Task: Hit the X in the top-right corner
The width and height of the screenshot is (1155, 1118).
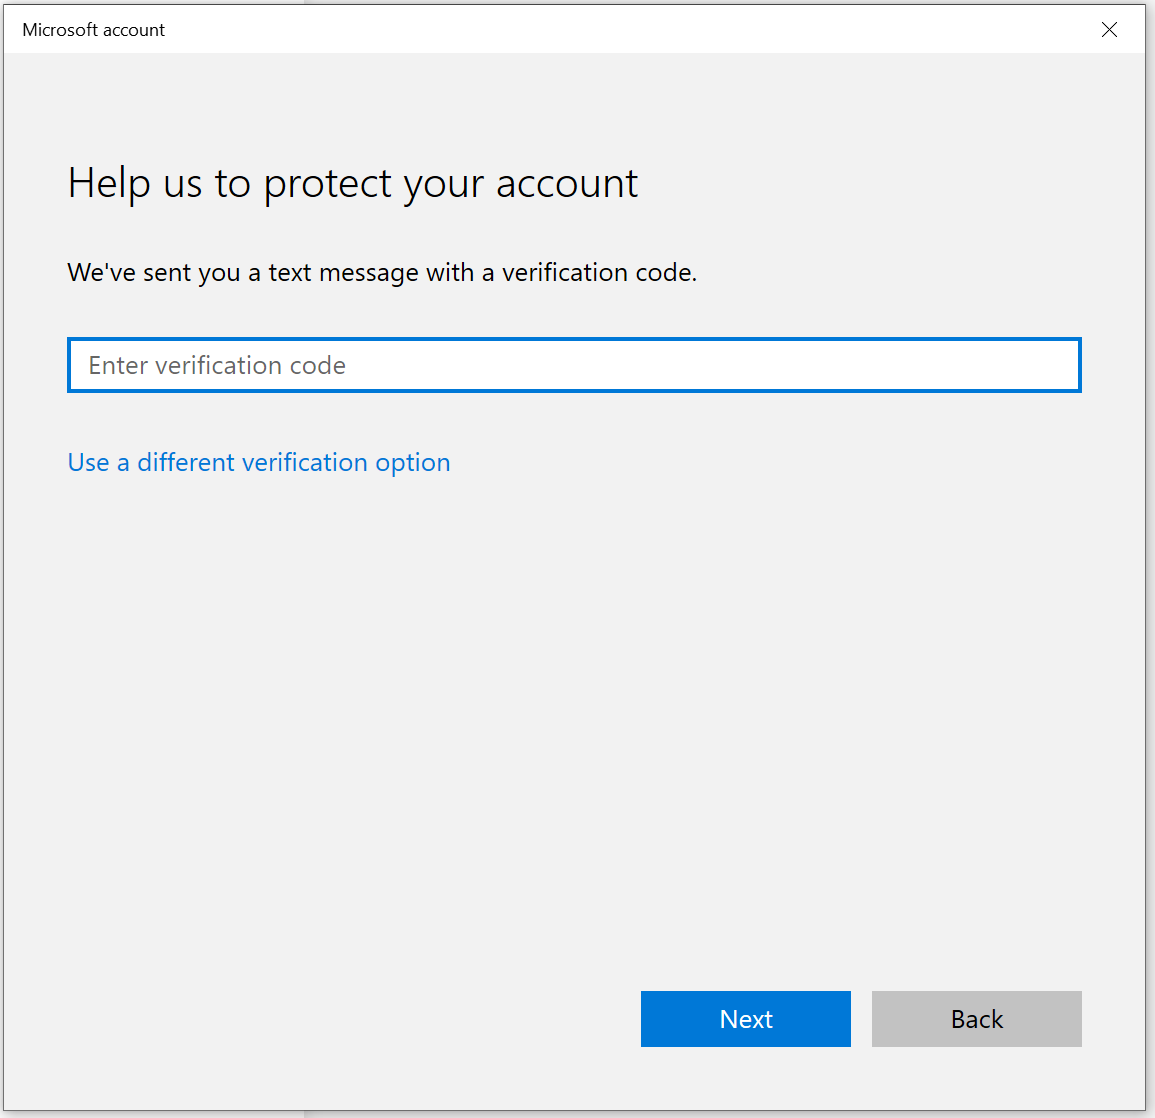Action: tap(1109, 30)
